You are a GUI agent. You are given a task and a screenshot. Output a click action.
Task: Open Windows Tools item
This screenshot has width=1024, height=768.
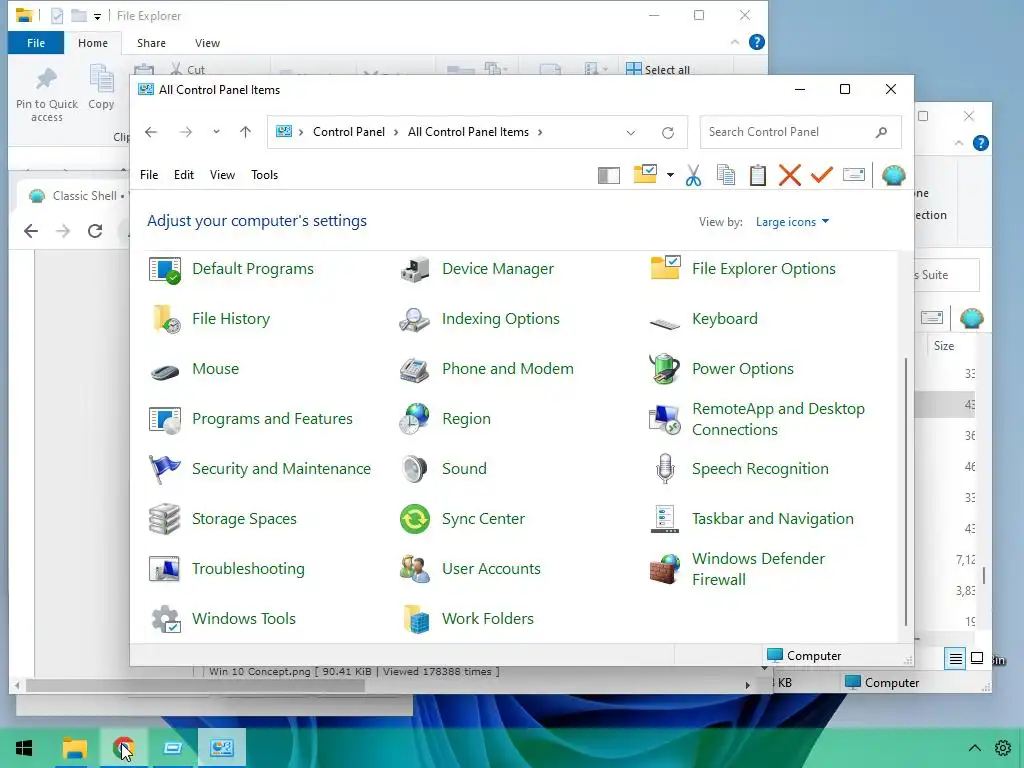tap(222, 619)
